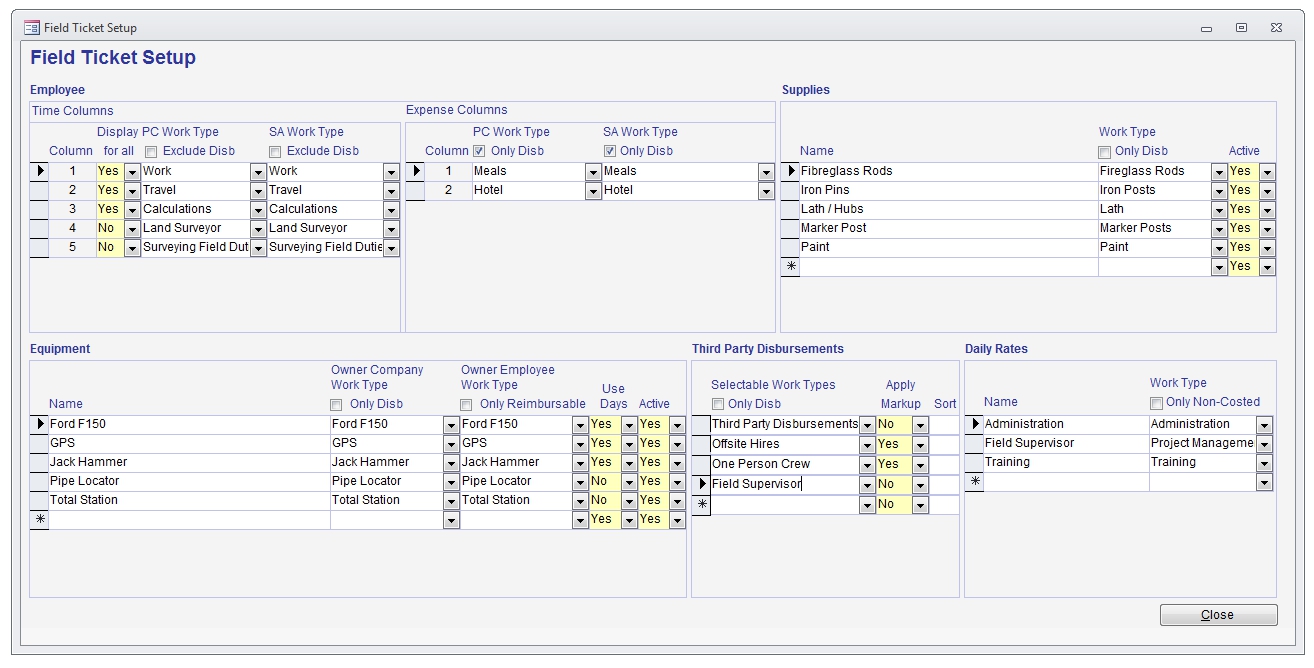Check Only Reimbursable under Owner Employee Work Type
Image resolution: width=1314 pixels, height=668 pixels.
(467, 405)
